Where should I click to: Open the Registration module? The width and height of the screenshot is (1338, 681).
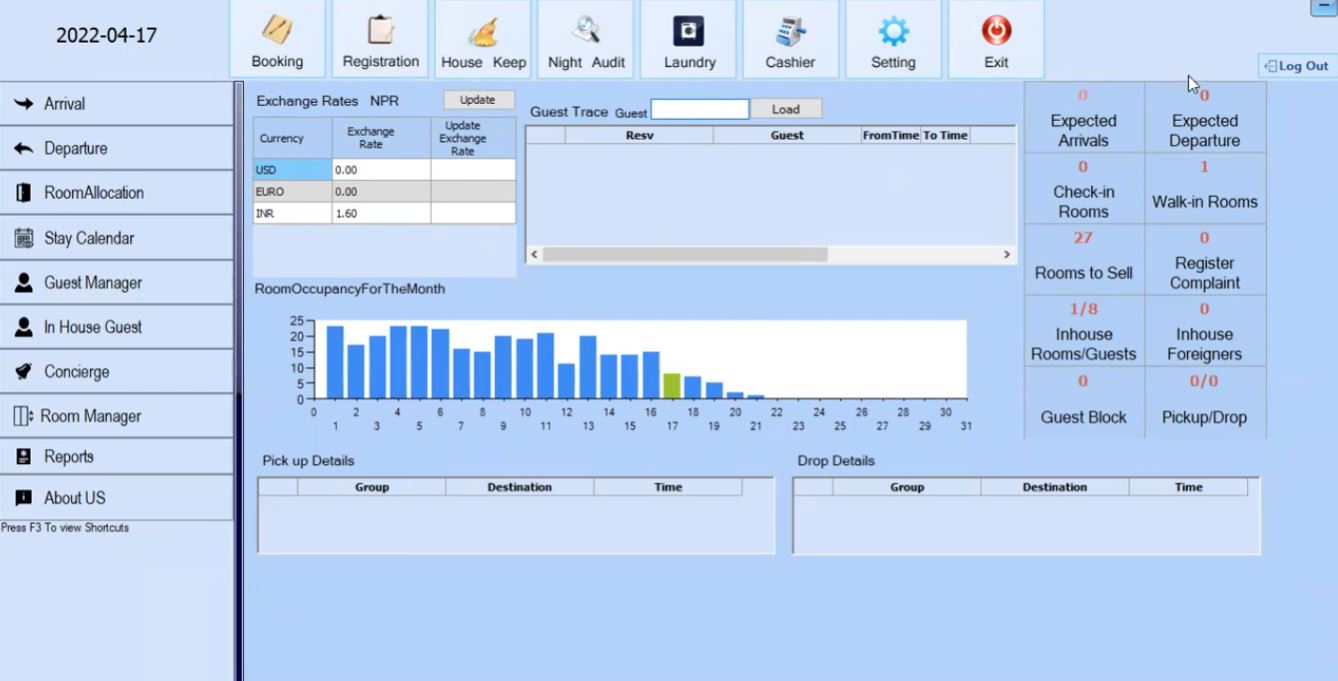380,38
